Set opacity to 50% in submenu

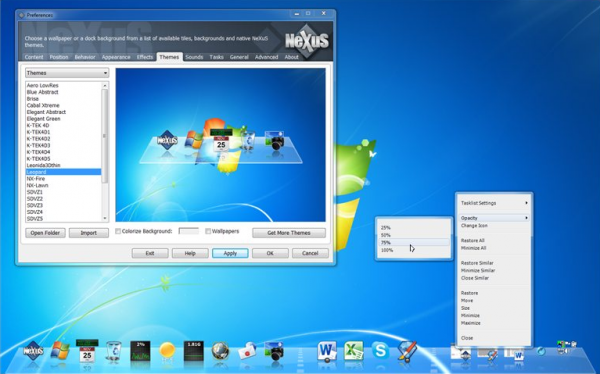413,235
